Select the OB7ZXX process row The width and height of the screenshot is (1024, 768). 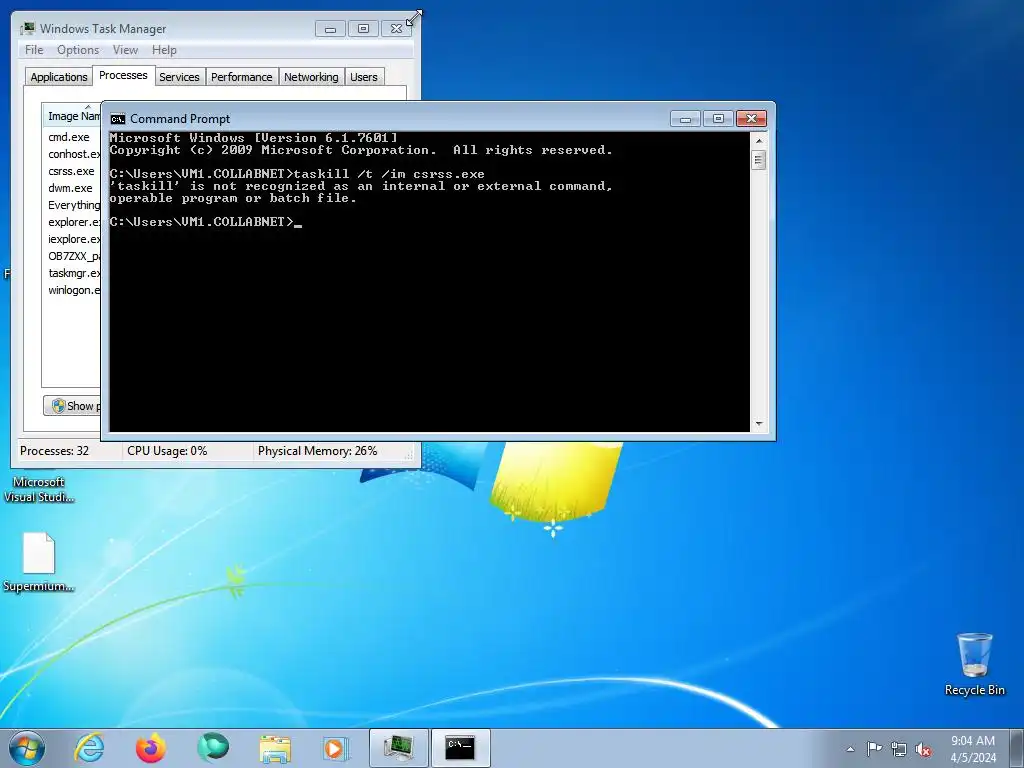tap(72, 256)
